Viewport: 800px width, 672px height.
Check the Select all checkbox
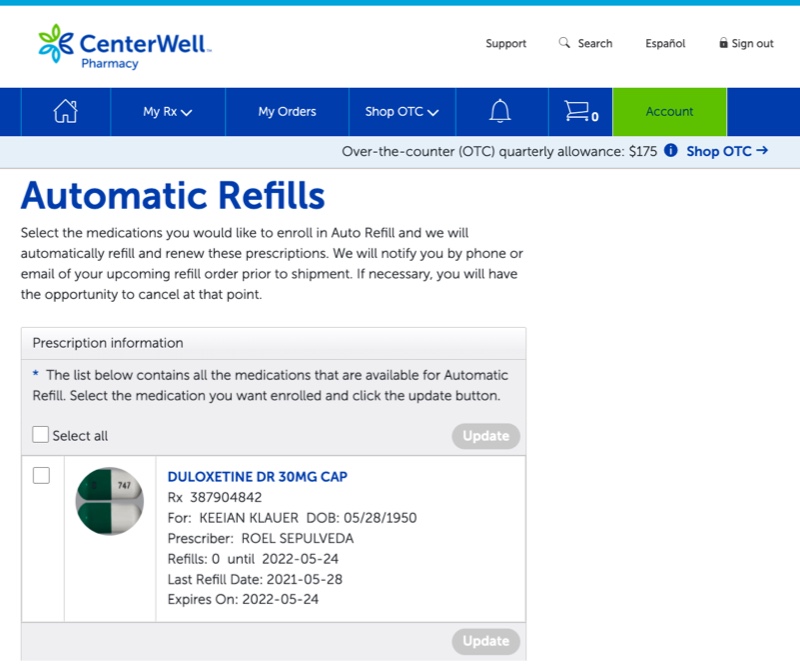point(41,435)
